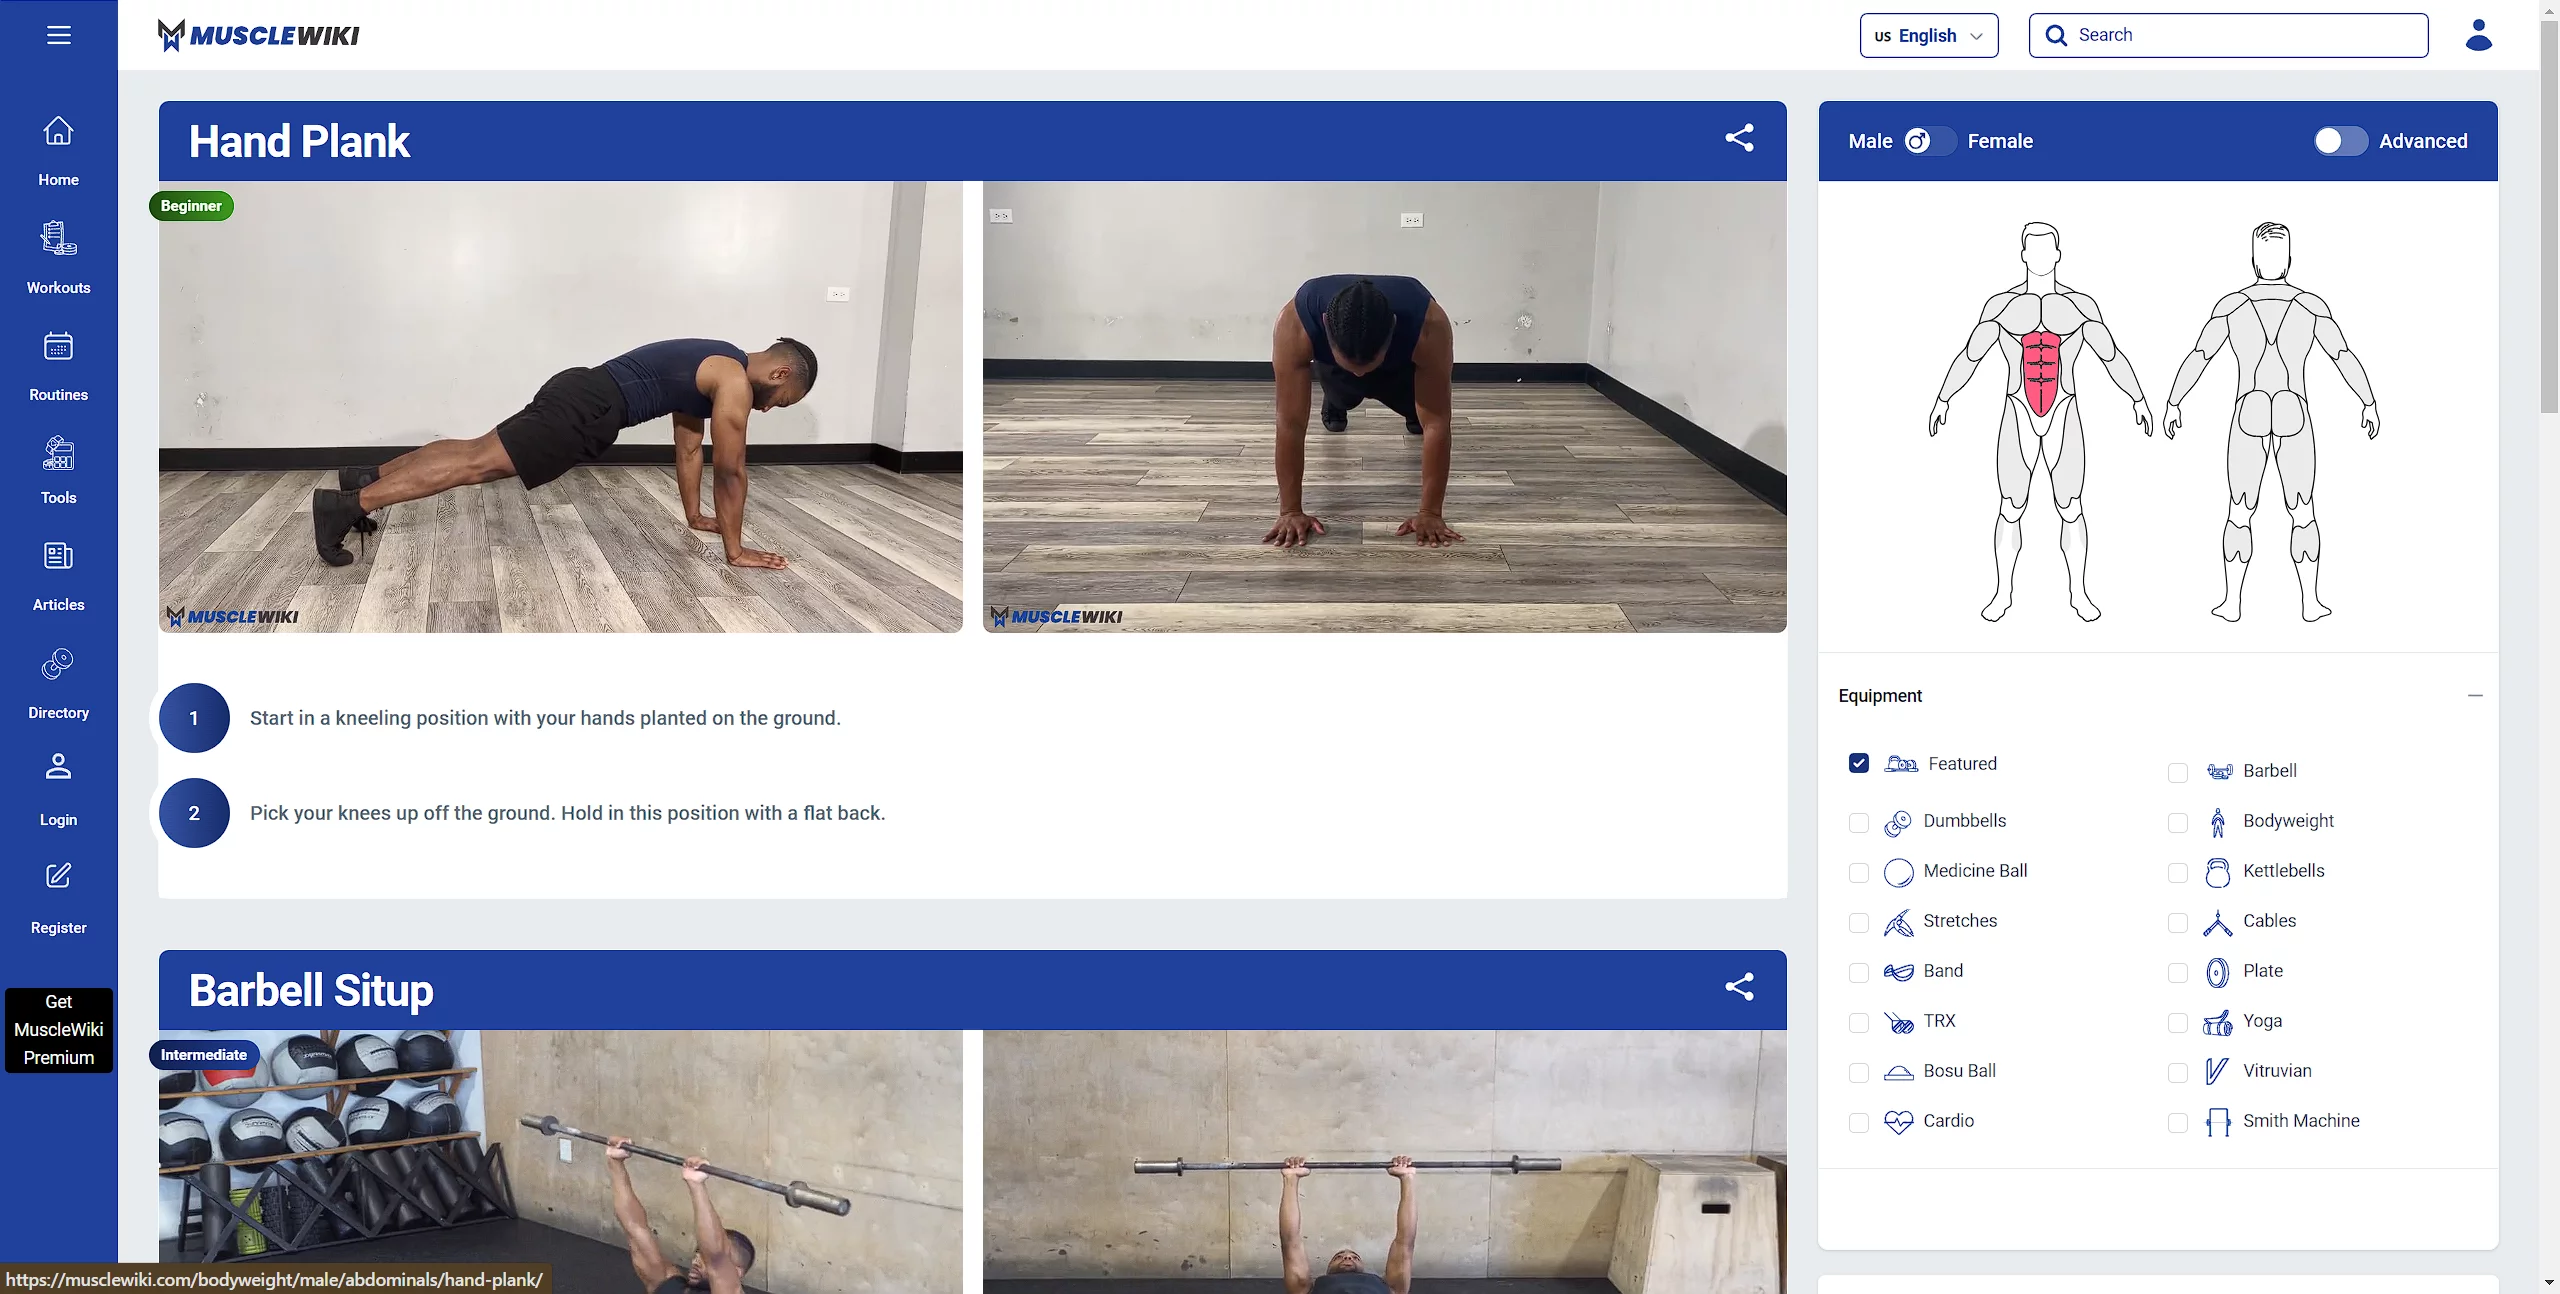
Task: Open the Workouts sidebar icon
Action: click(58, 239)
